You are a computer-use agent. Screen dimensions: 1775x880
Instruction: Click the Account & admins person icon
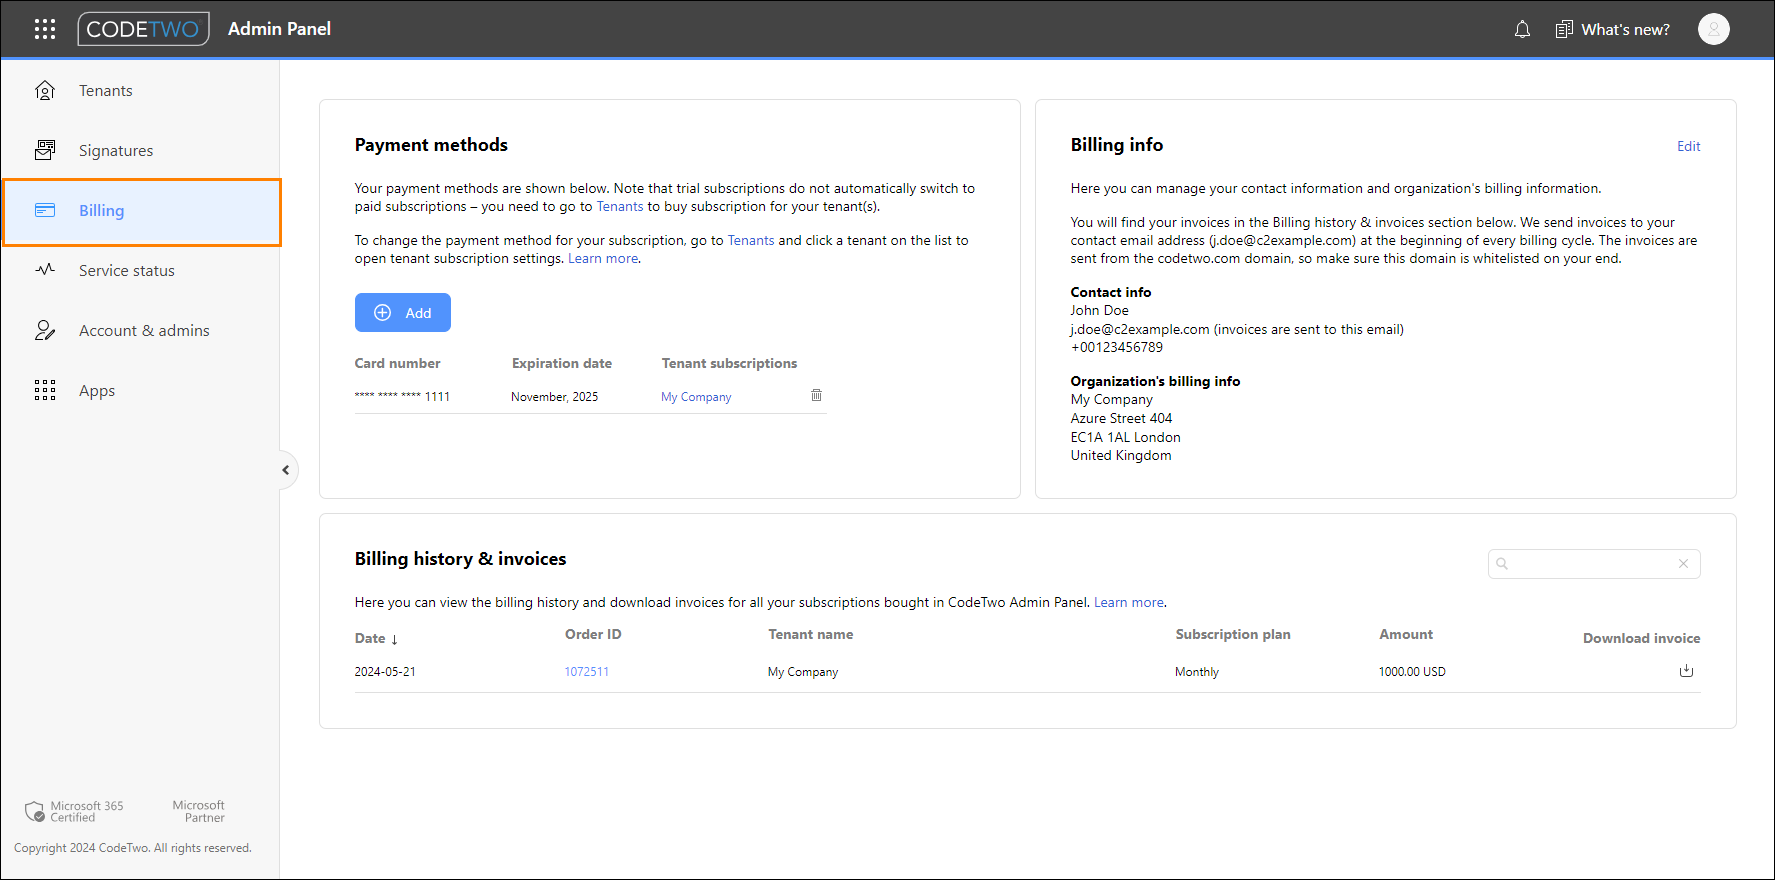point(45,330)
